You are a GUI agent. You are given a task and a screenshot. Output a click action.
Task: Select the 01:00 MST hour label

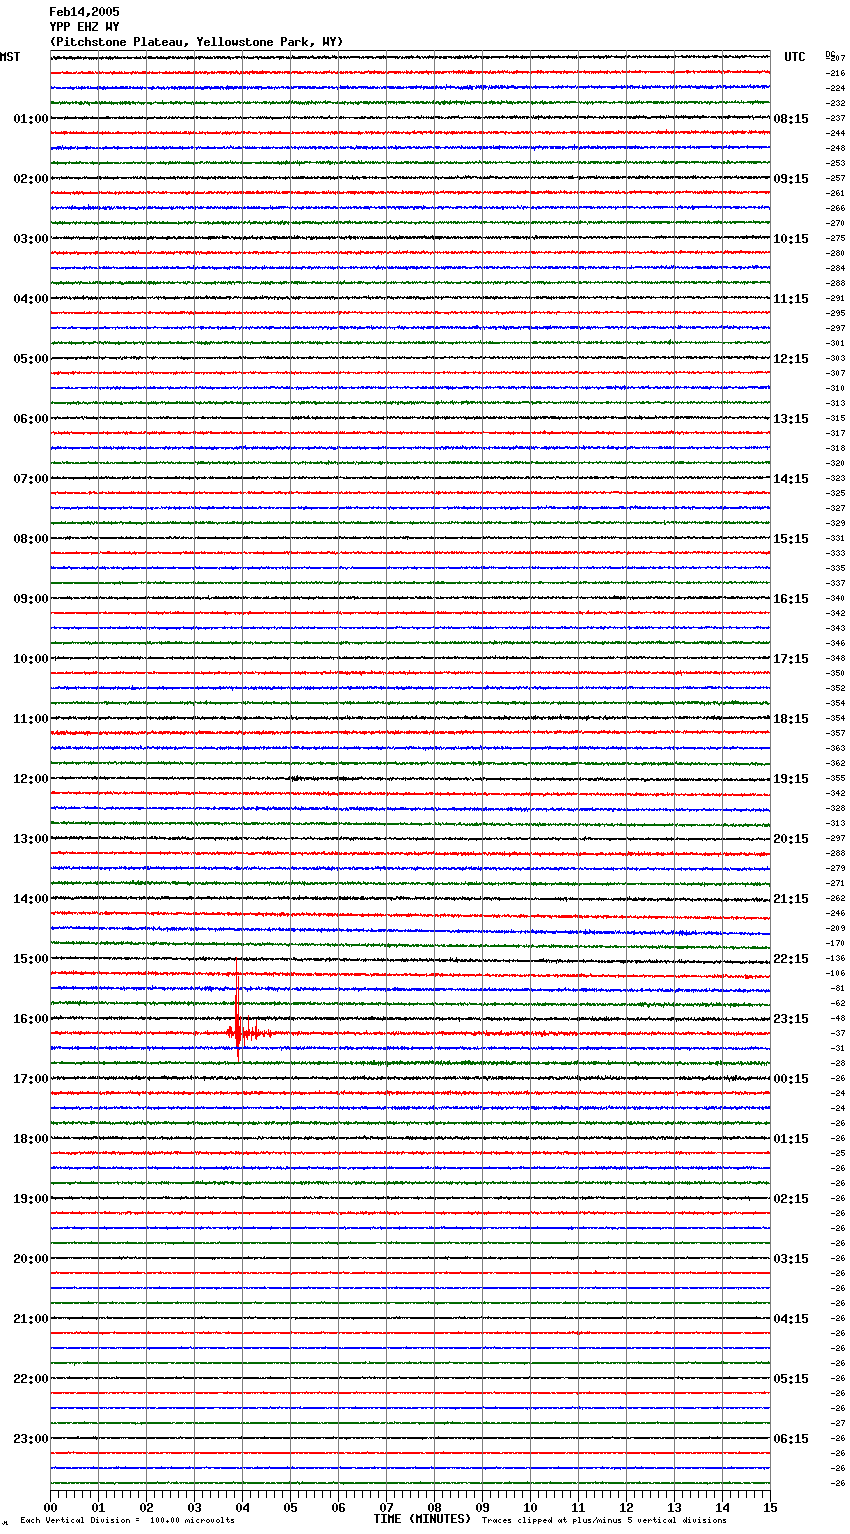[x=31, y=119]
